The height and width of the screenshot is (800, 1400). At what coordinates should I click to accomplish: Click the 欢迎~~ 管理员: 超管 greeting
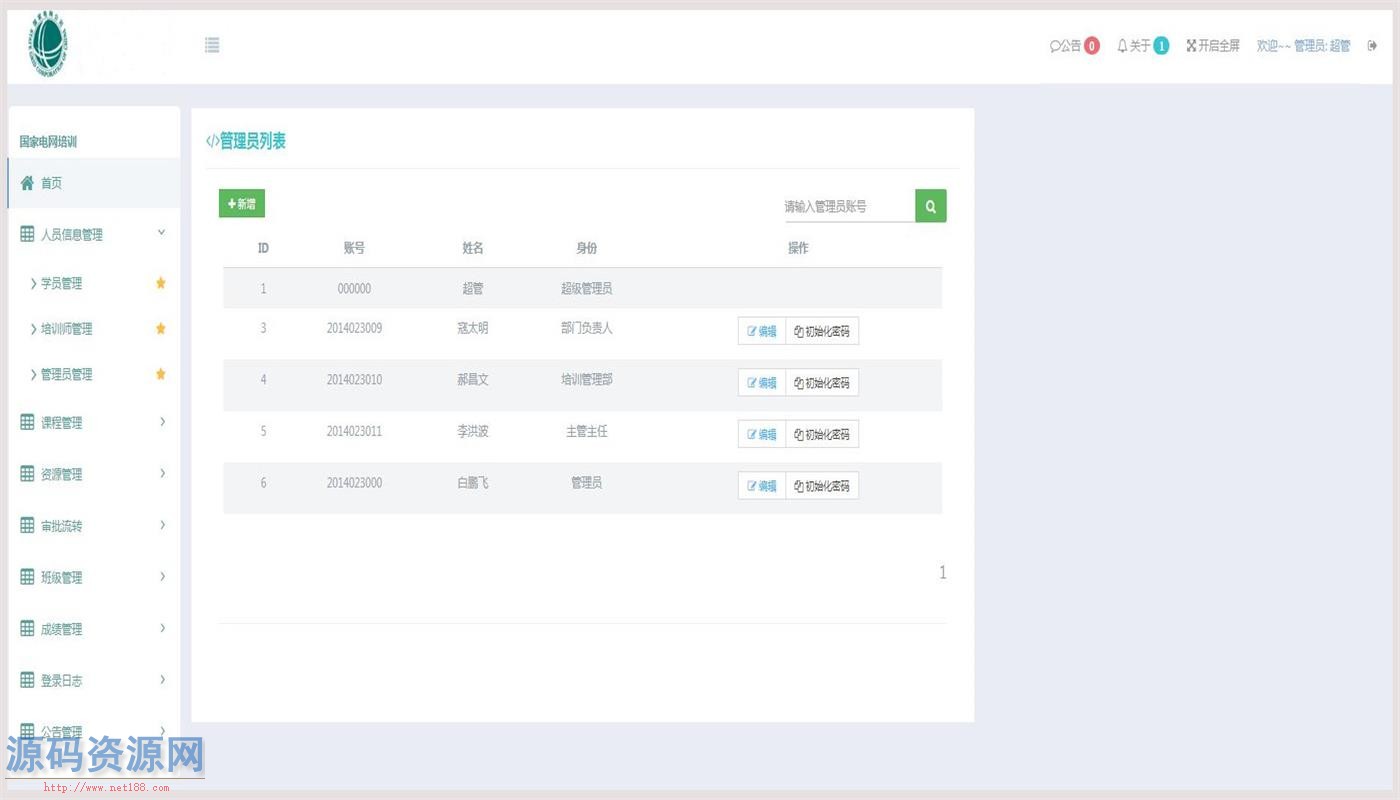(x=1303, y=46)
